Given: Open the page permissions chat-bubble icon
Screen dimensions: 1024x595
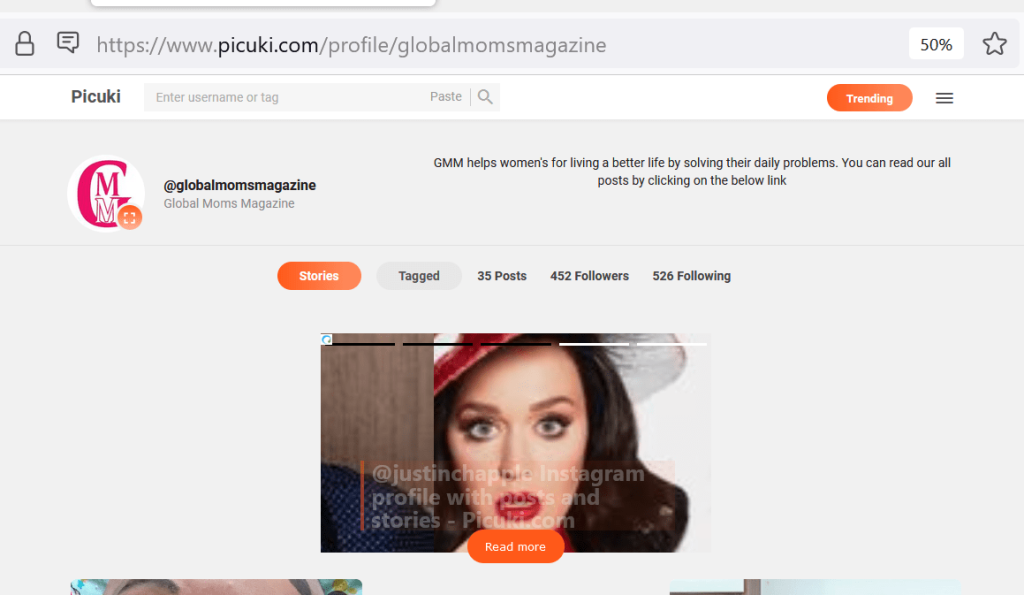Looking at the screenshot, I should 68,42.
